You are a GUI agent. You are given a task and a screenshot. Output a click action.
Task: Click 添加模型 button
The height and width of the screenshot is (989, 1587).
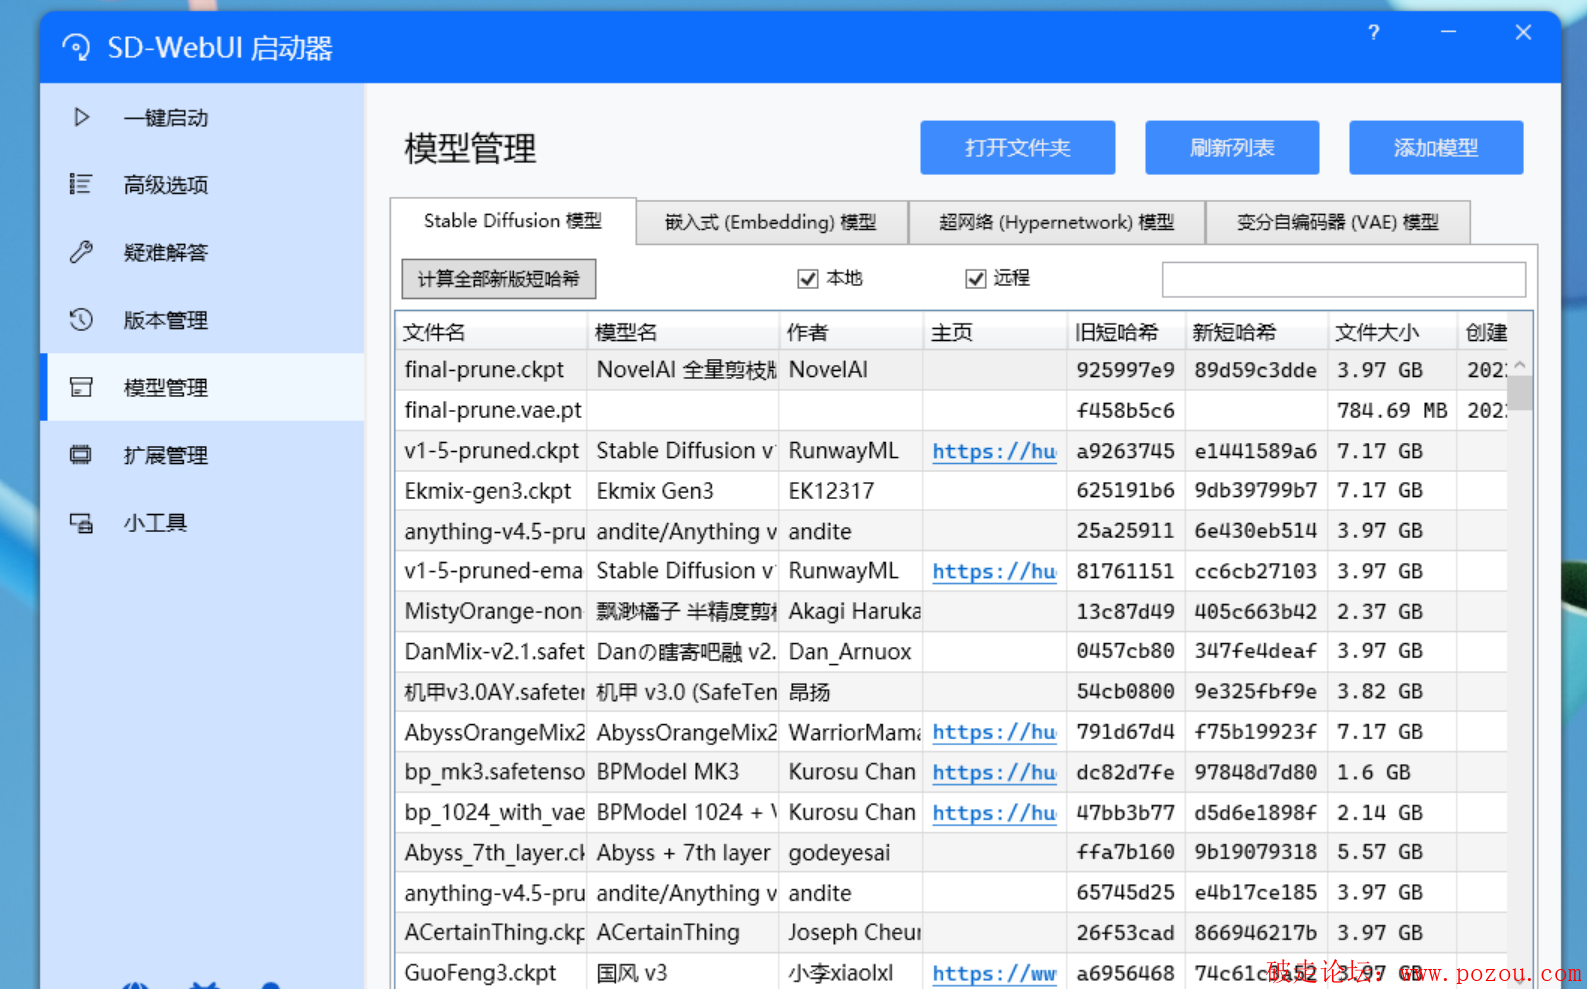tap(1436, 148)
